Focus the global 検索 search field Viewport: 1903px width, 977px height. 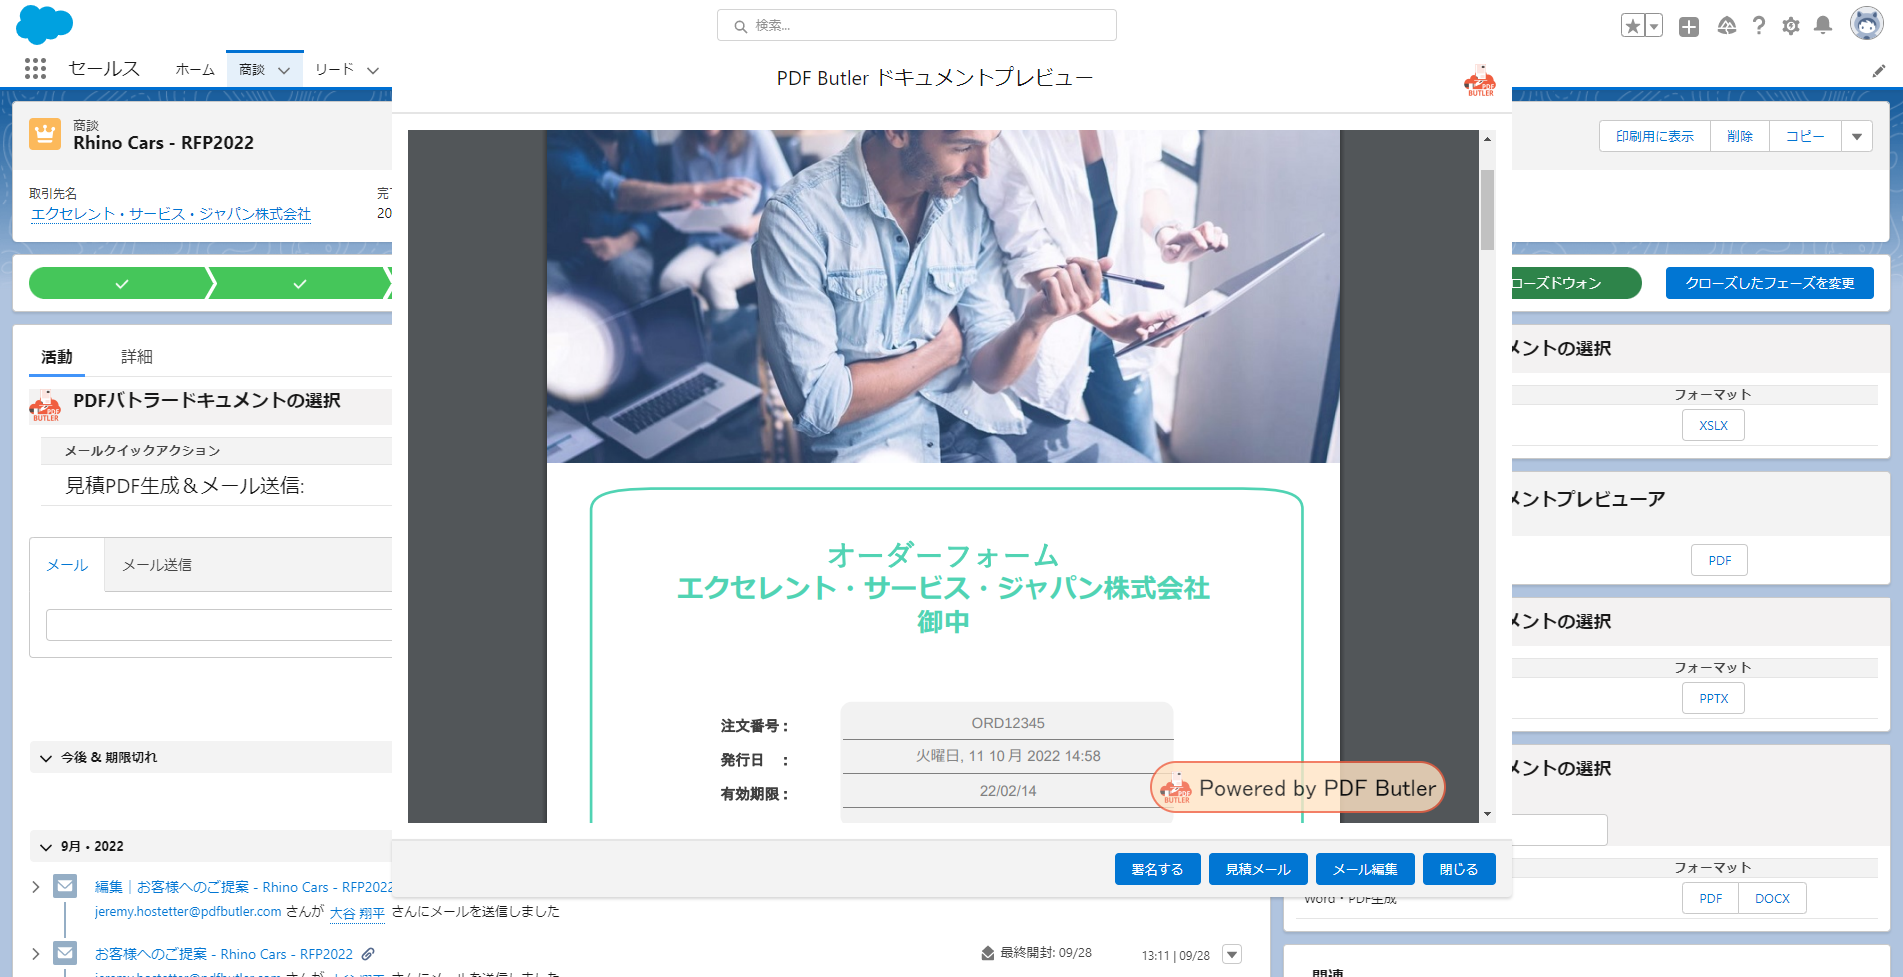tap(917, 25)
